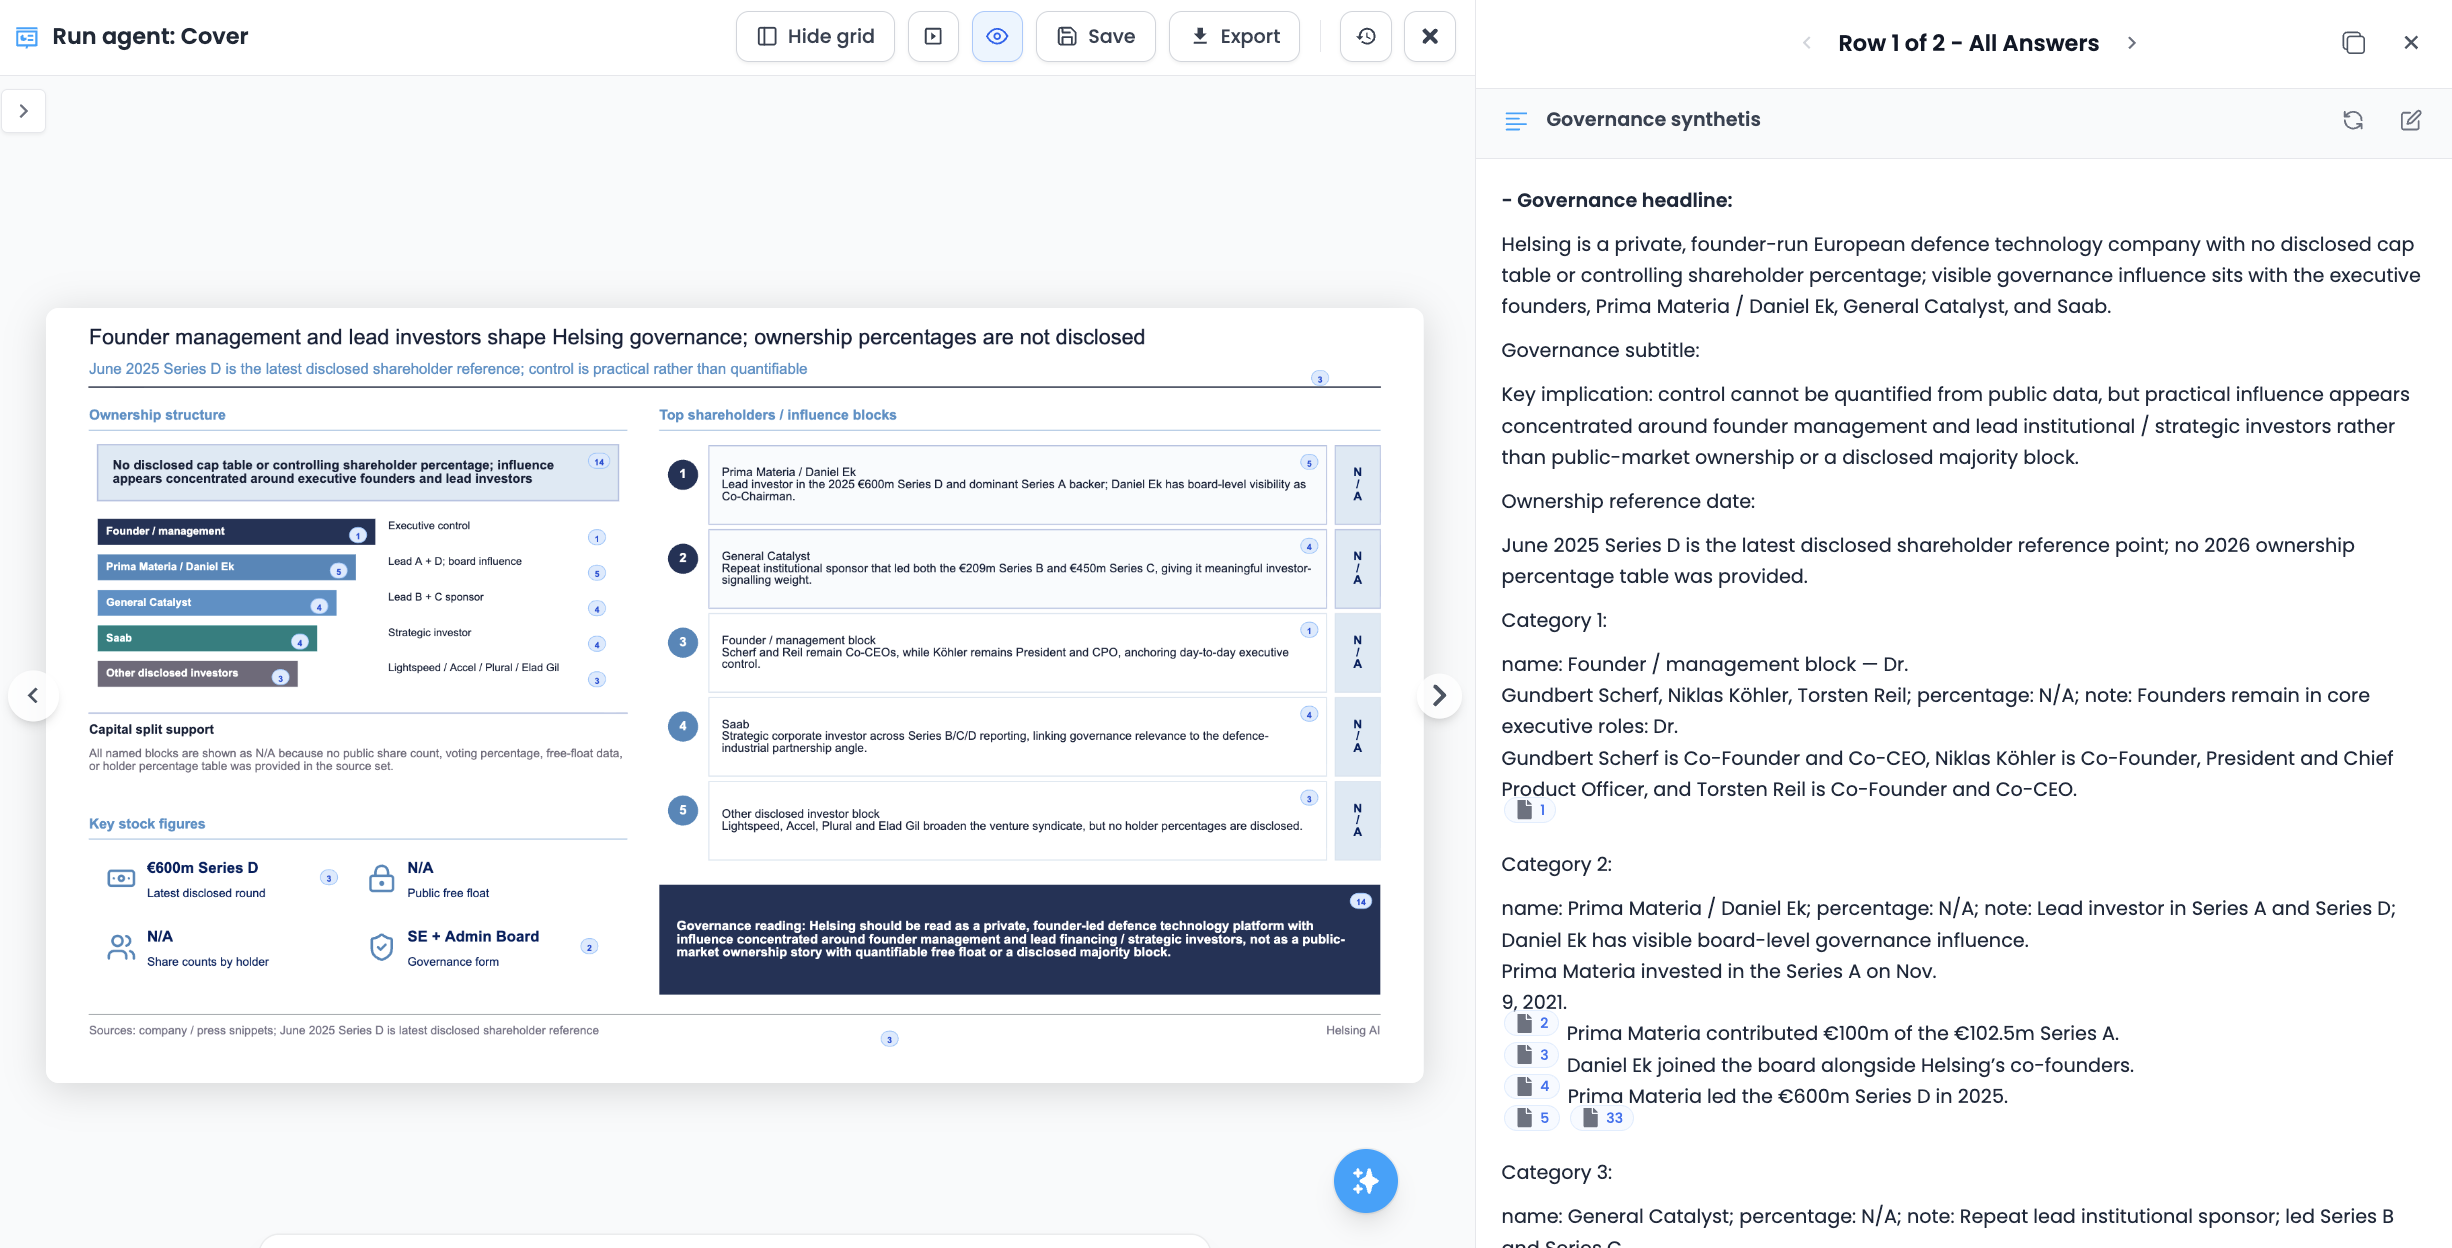2452x1248 pixels.
Task: Click the banknote icon beside €600m Series D
Action: [x=121, y=878]
